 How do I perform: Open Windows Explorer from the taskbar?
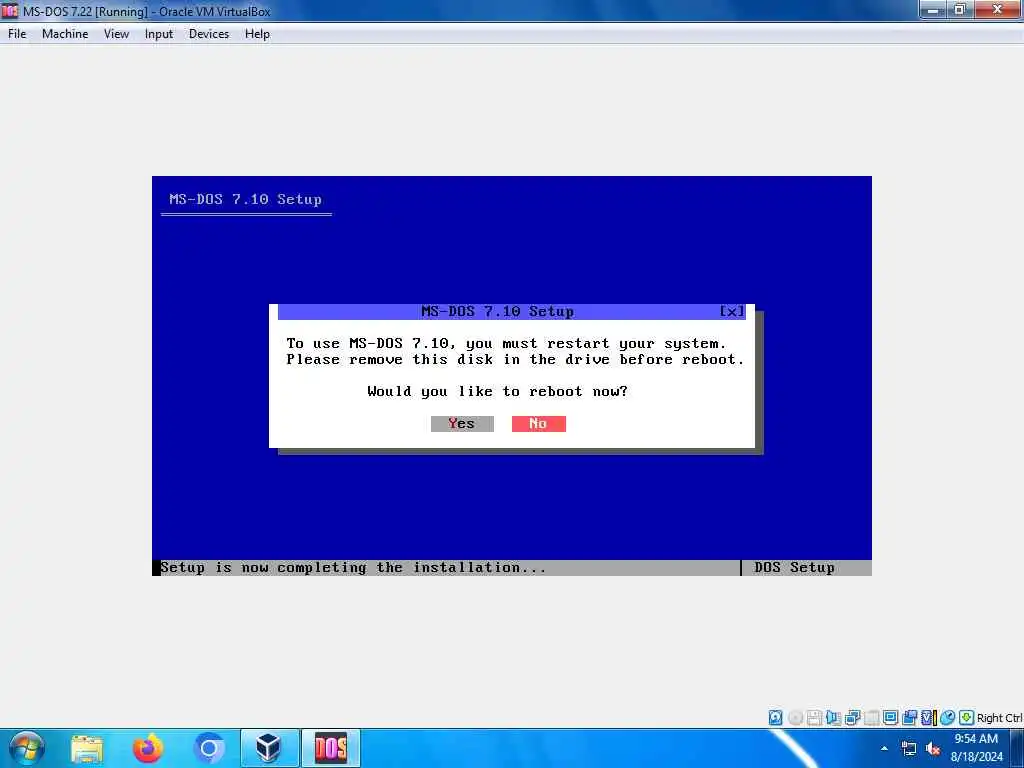86,748
